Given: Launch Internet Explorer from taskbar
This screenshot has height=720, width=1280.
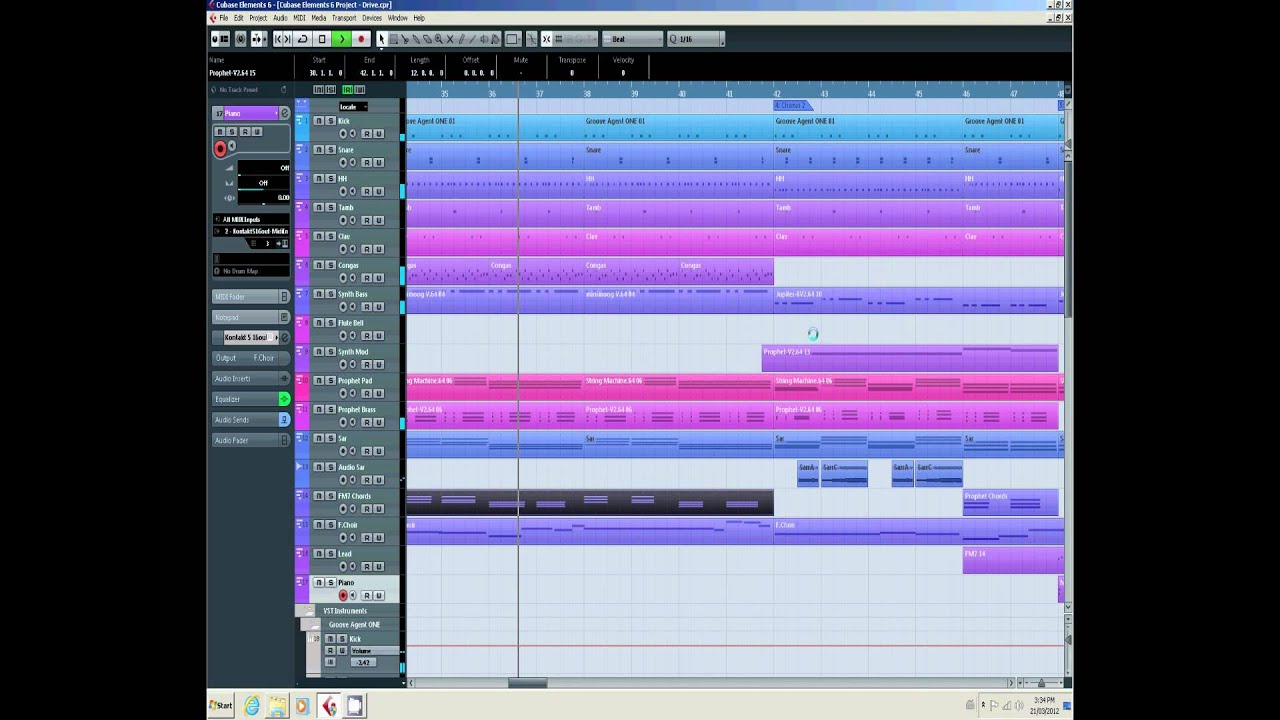Looking at the screenshot, I should tap(252, 706).
